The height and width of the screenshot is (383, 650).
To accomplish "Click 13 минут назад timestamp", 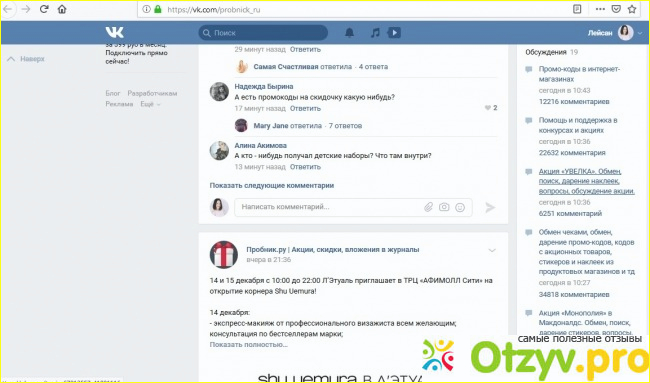I will coord(260,167).
